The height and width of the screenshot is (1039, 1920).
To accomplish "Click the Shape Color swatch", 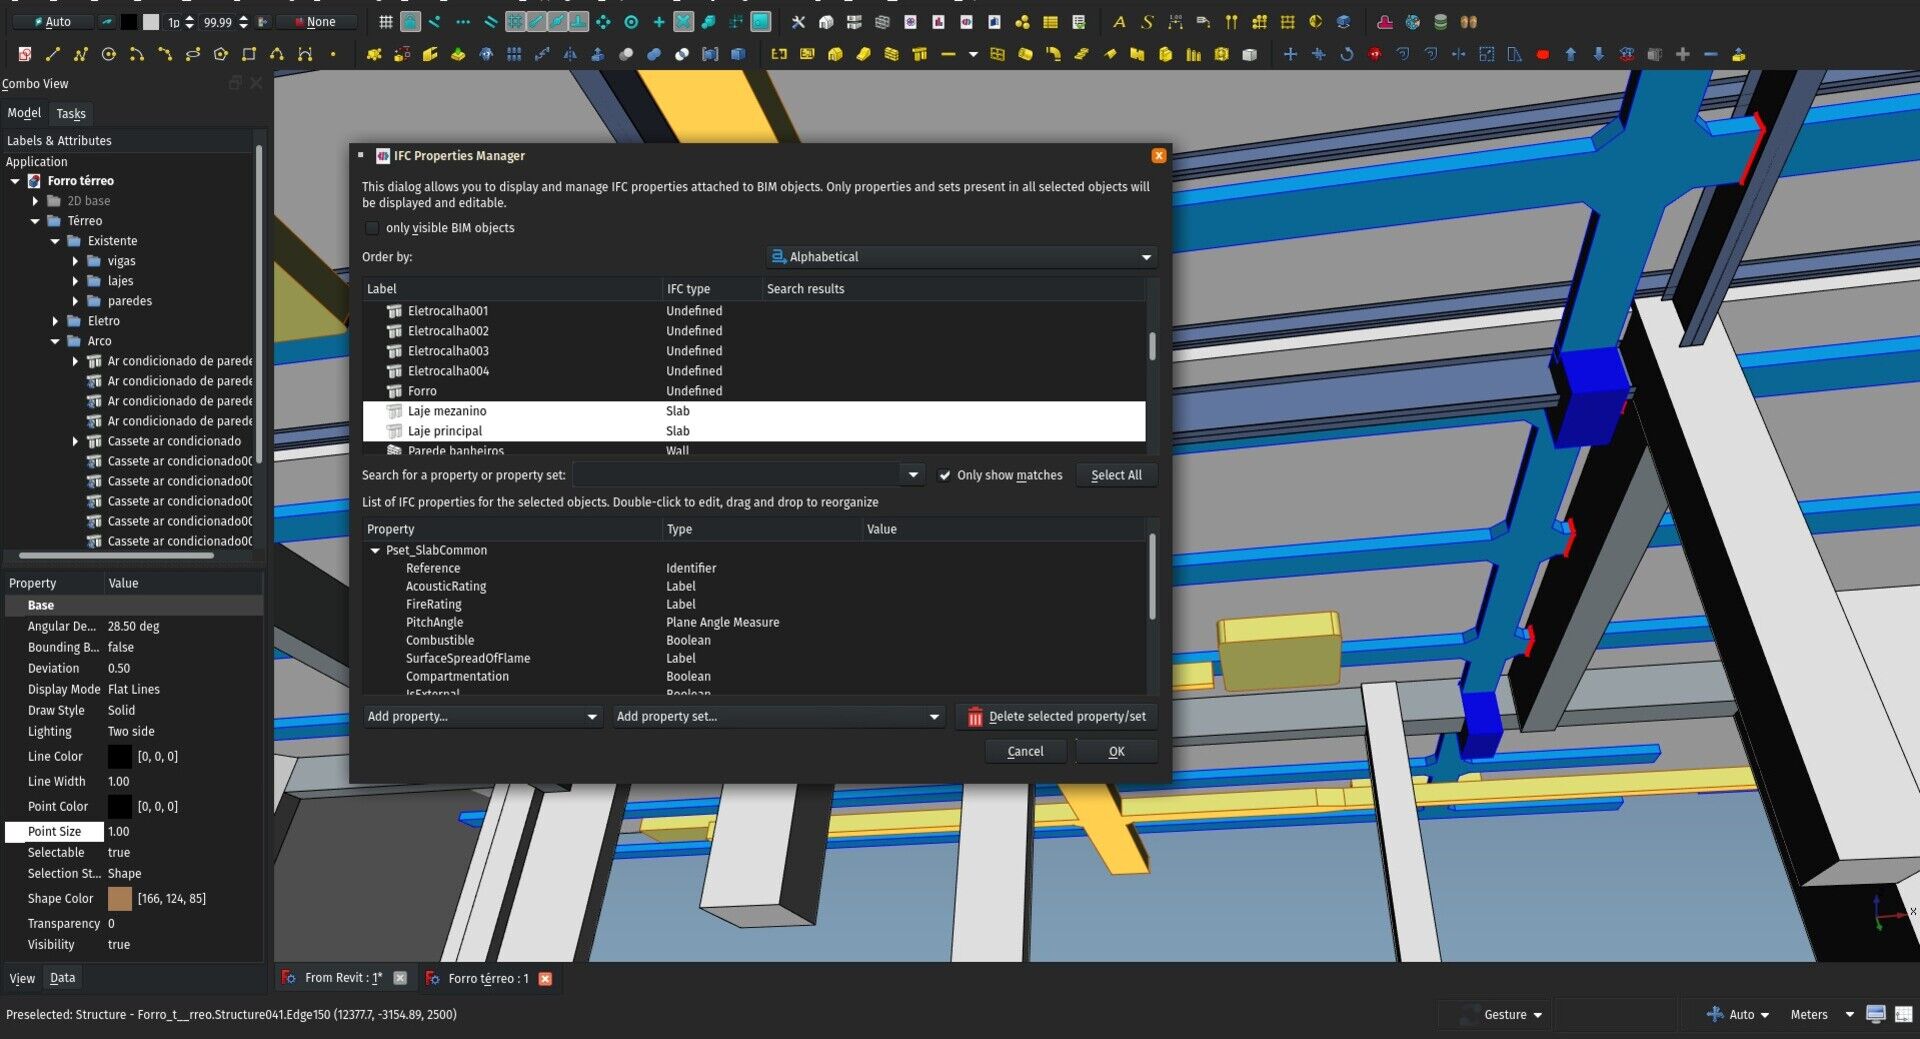I will click(x=120, y=898).
